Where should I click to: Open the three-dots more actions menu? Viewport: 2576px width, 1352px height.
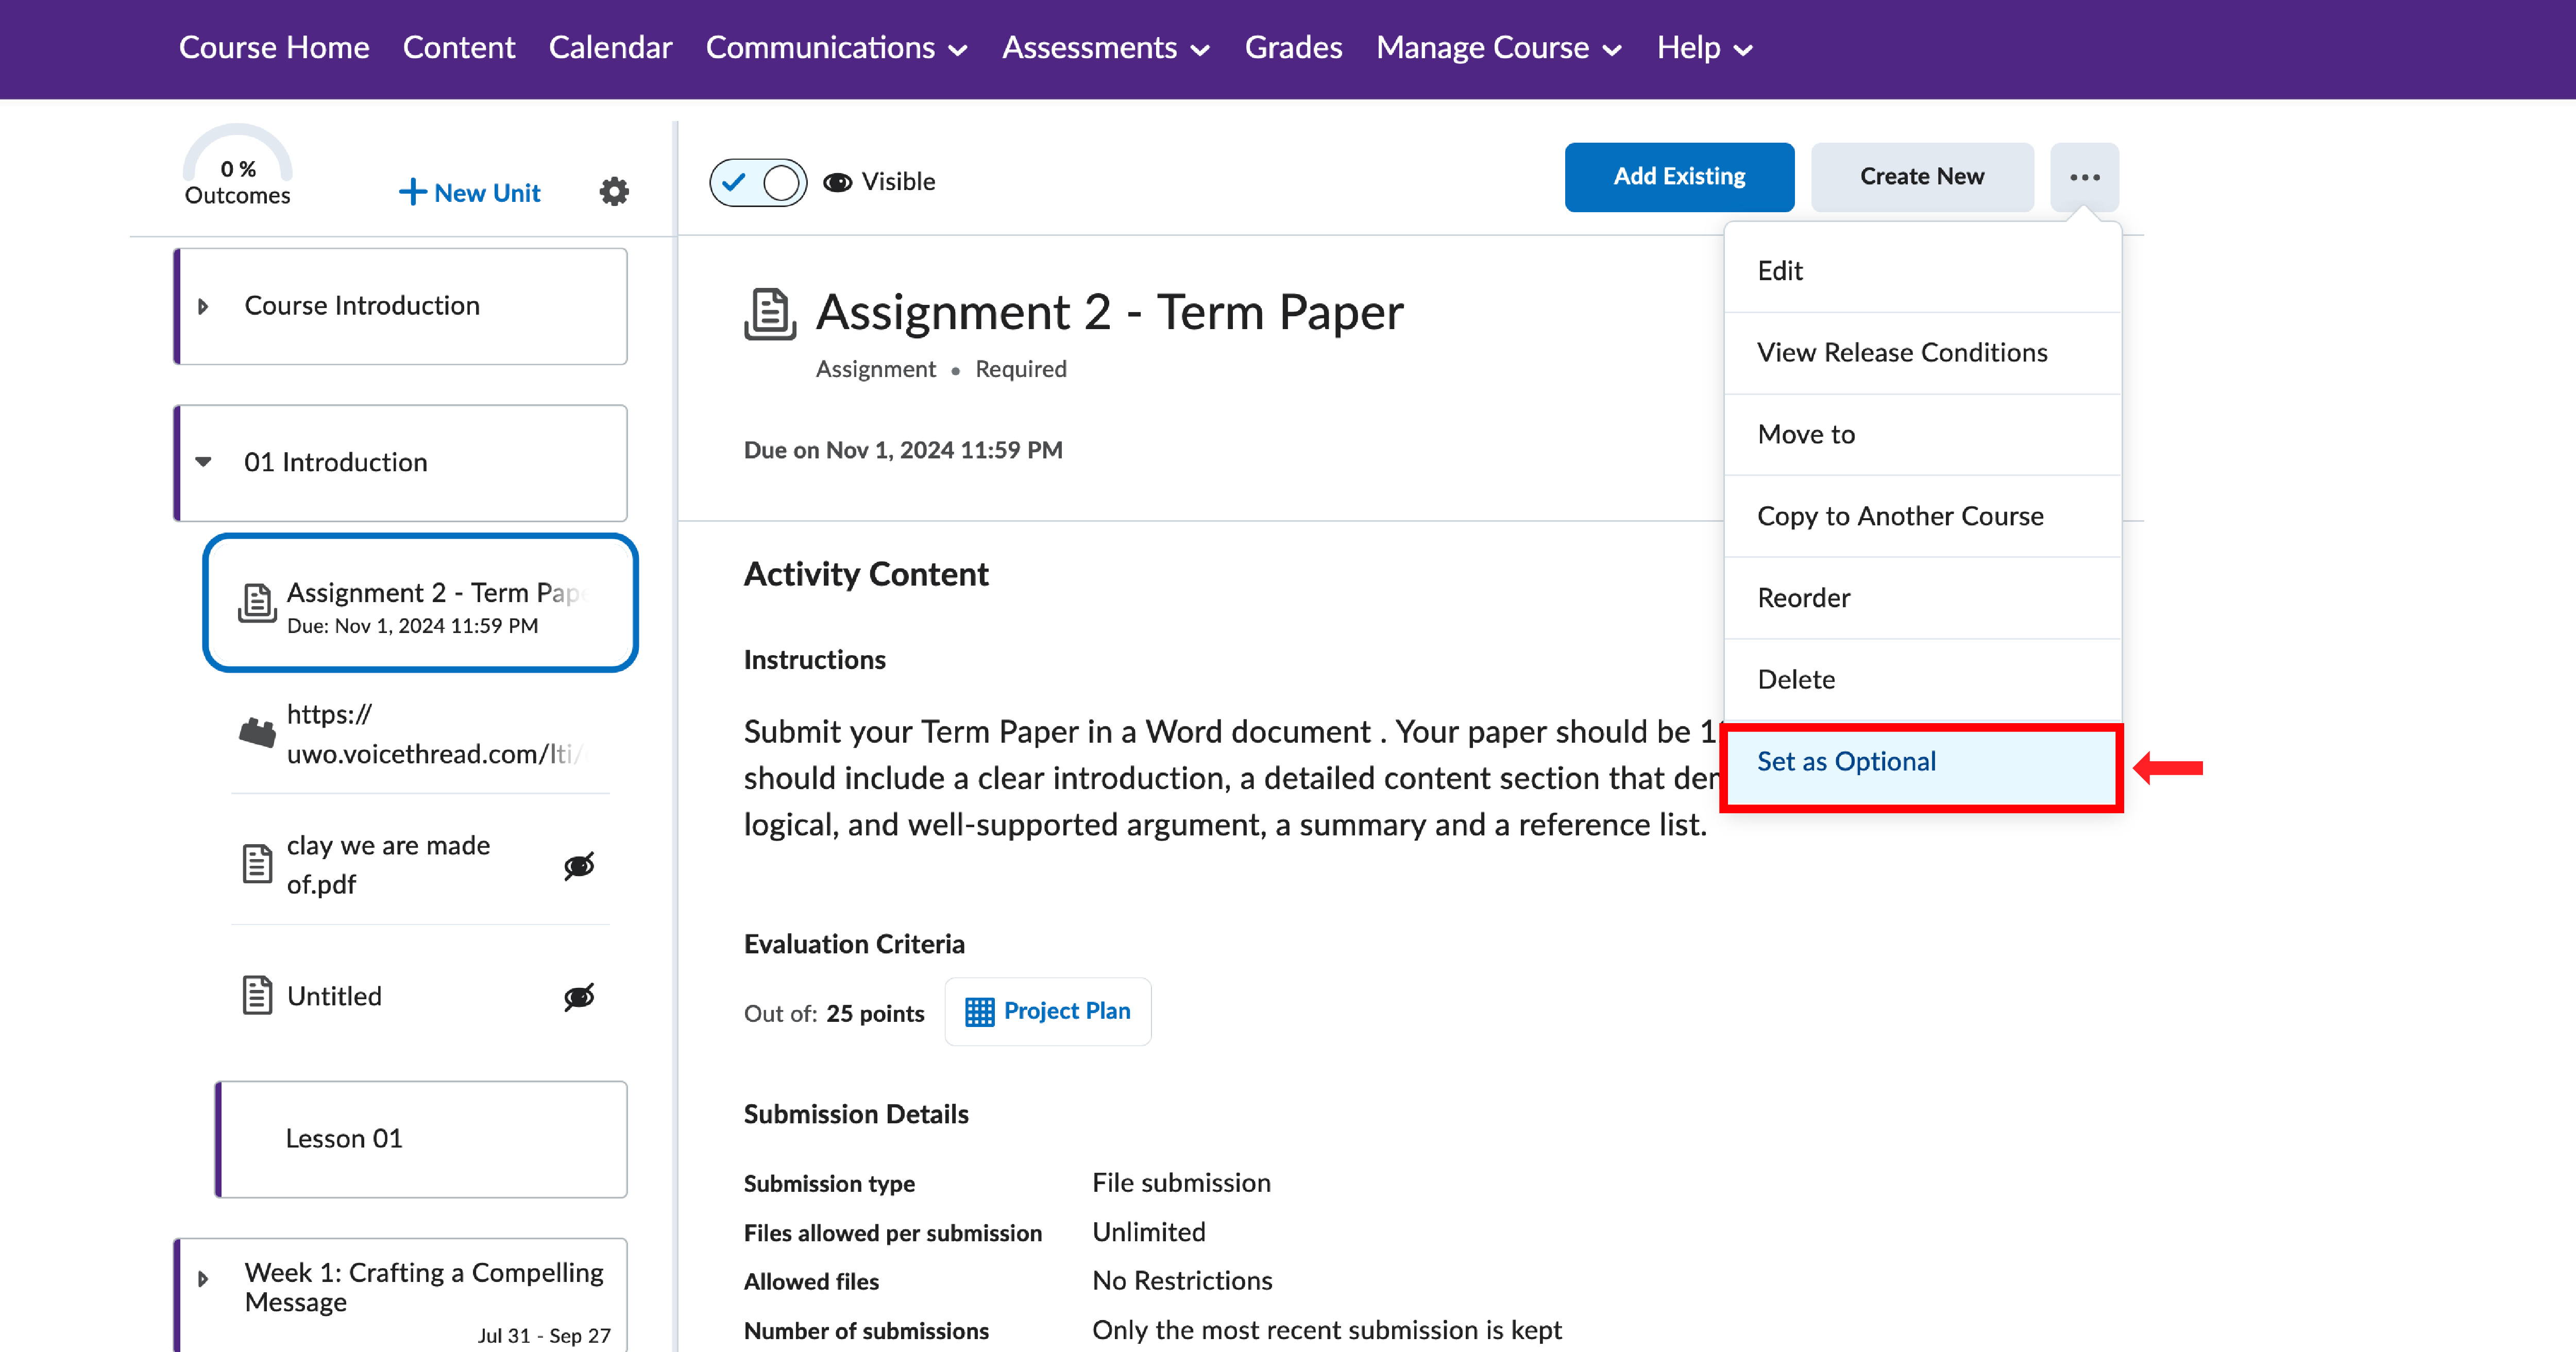point(2084,177)
